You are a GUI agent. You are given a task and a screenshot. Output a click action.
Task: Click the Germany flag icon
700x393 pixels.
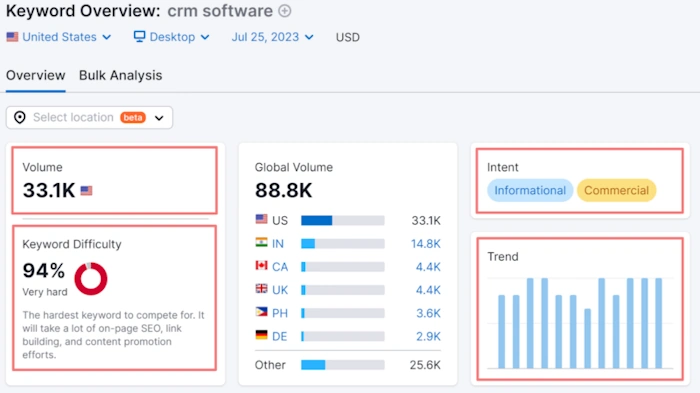tap(261, 335)
